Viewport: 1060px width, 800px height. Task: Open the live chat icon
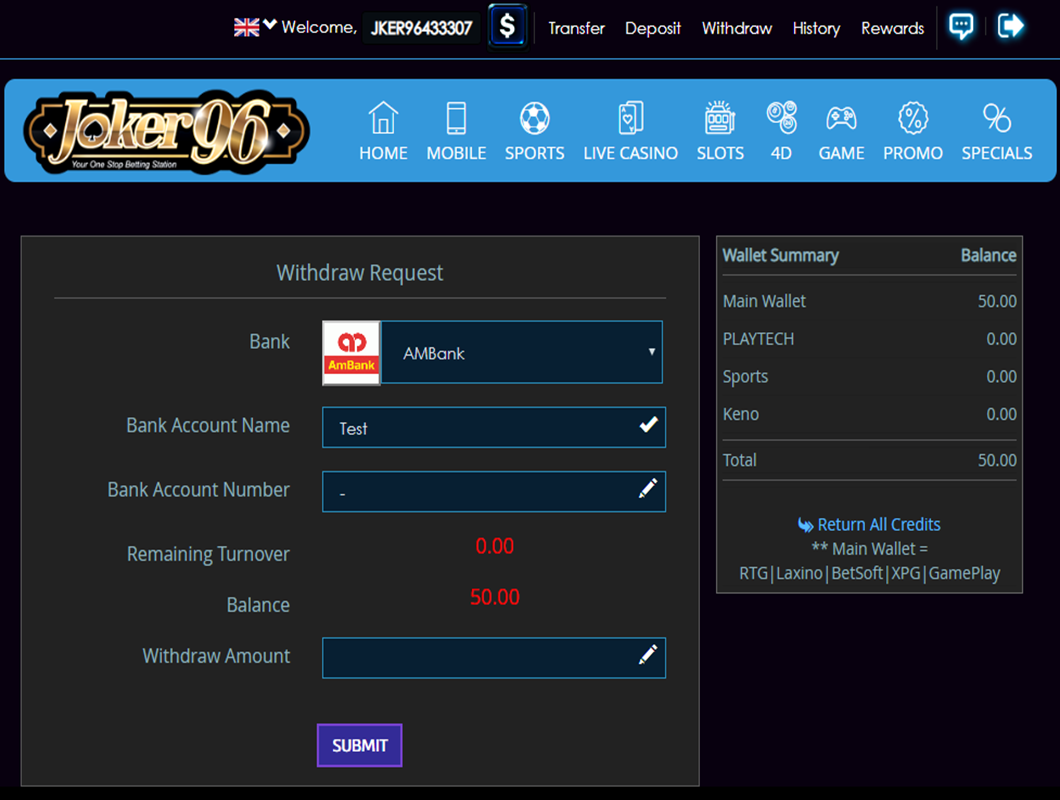pos(961,27)
